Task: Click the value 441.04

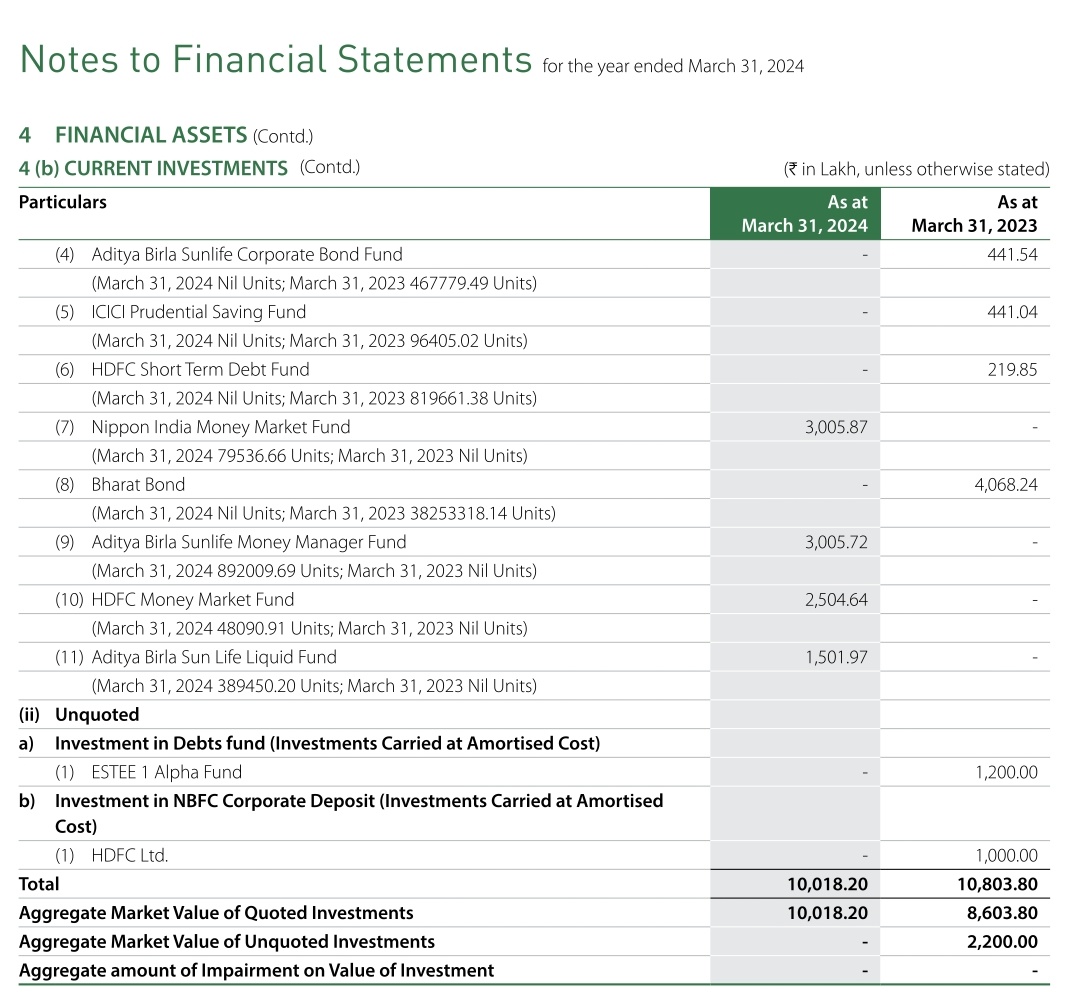Action: pyautogui.click(x=1012, y=312)
